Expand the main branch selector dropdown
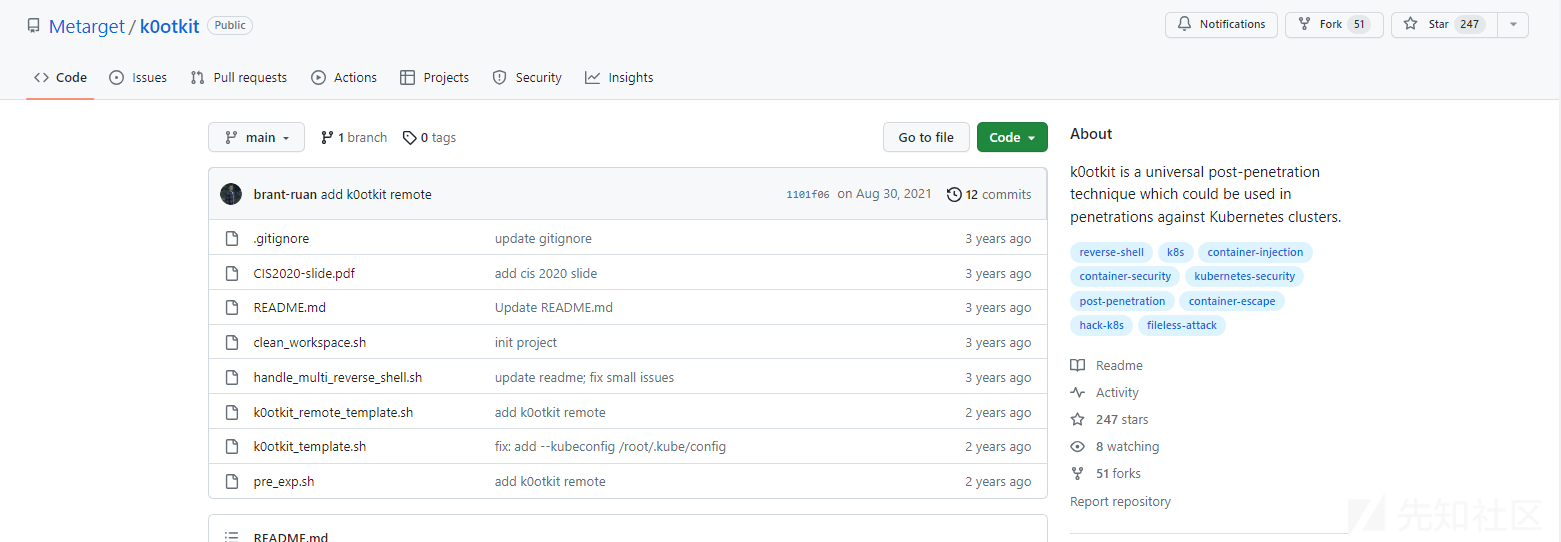The height and width of the screenshot is (542, 1561). 256,138
